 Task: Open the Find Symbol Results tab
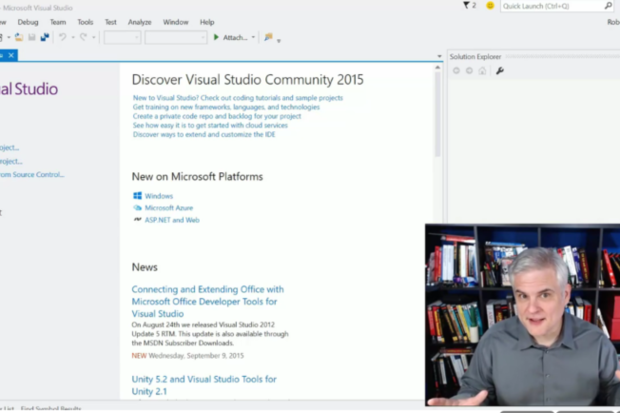pos(51,409)
